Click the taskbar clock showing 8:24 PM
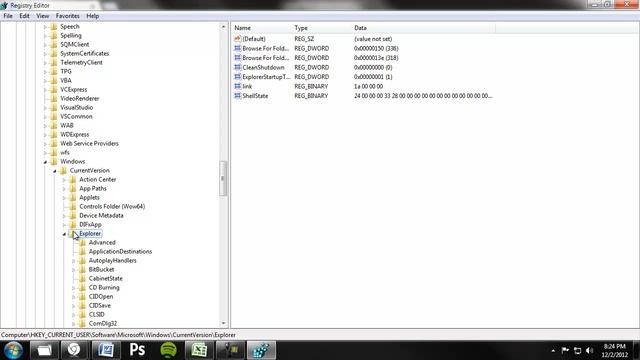Screen dimensions: 640x360 (x=614, y=351)
